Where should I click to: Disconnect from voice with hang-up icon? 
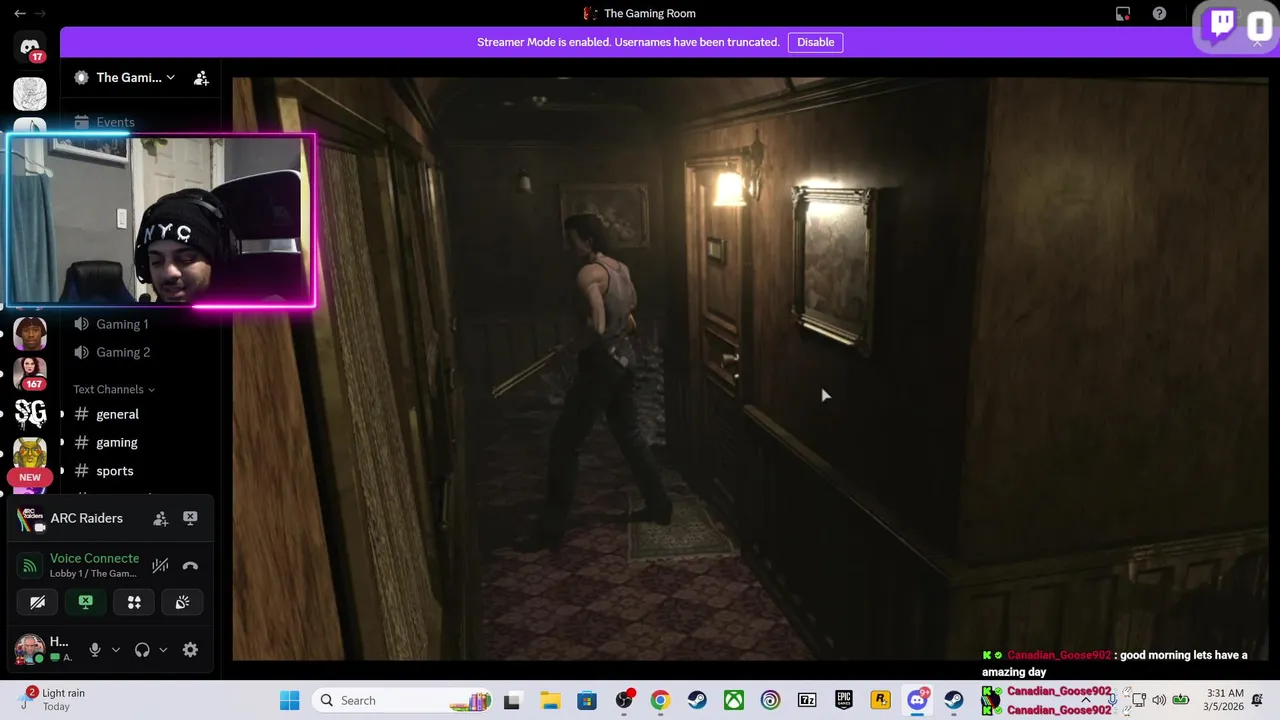(190, 566)
